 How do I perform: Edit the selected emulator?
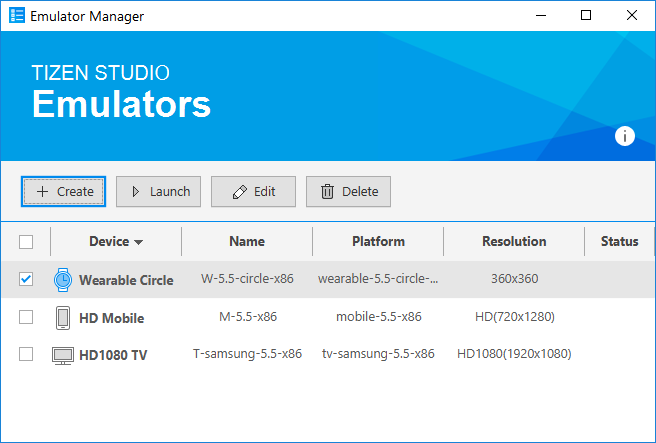[x=253, y=191]
